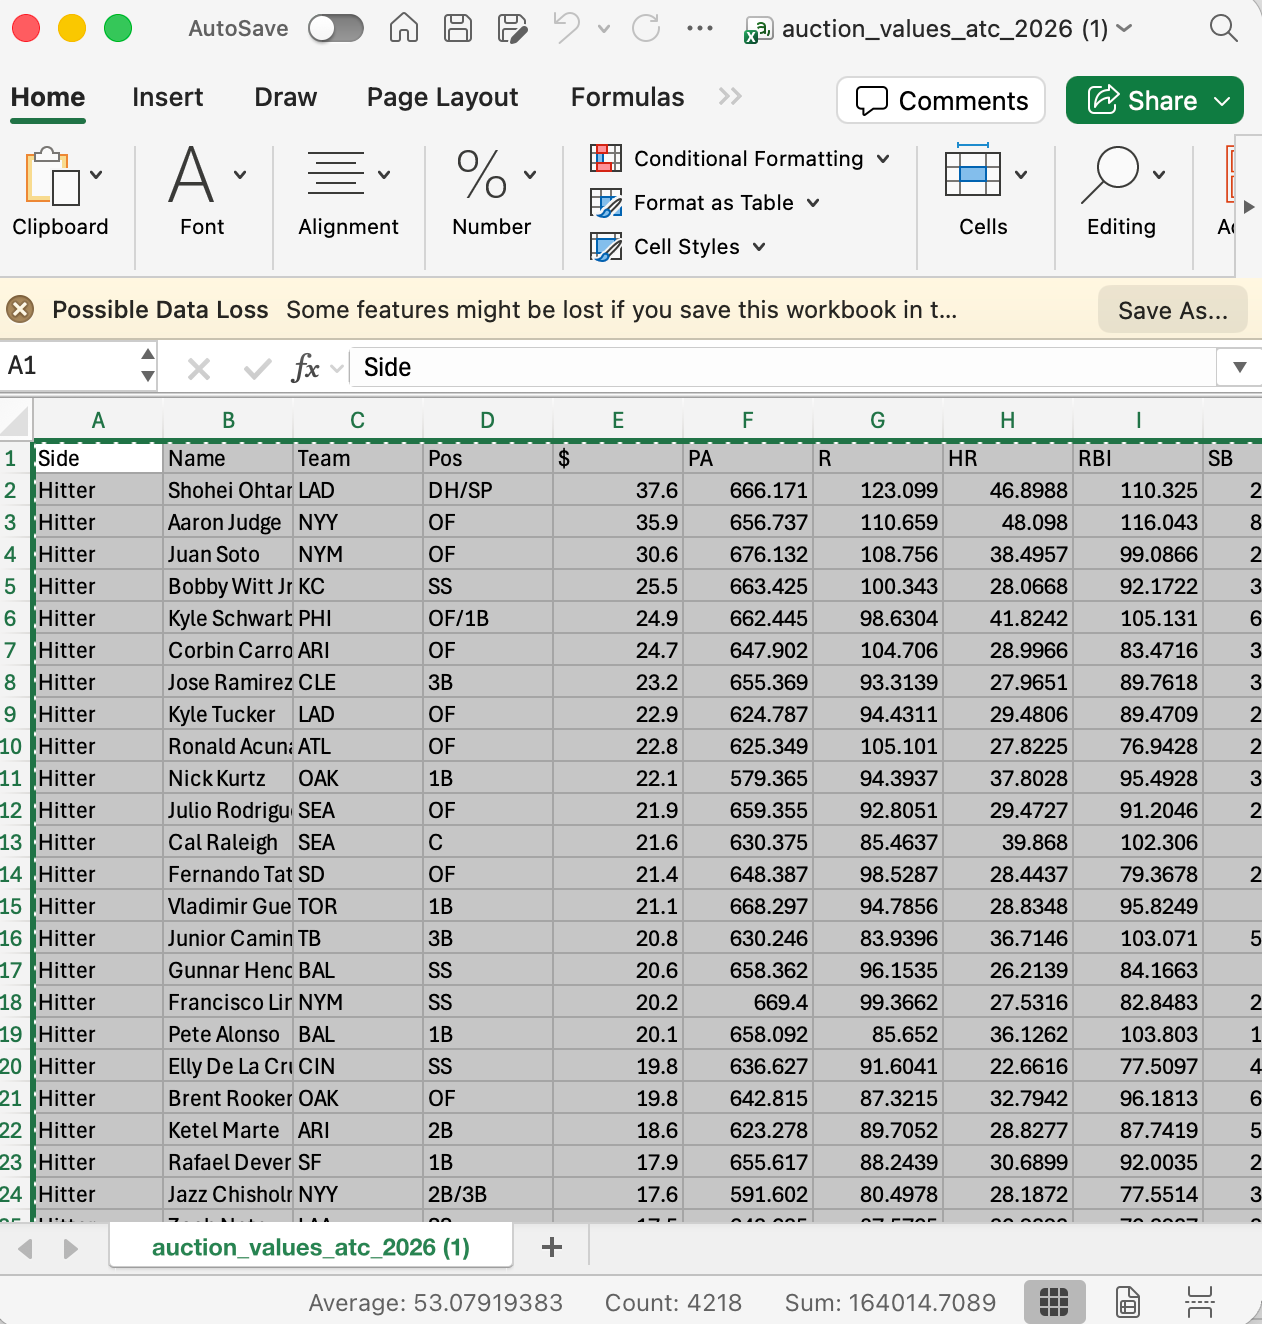The image size is (1262, 1324).
Task: Open the Comments pane
Action: [941, 100]
